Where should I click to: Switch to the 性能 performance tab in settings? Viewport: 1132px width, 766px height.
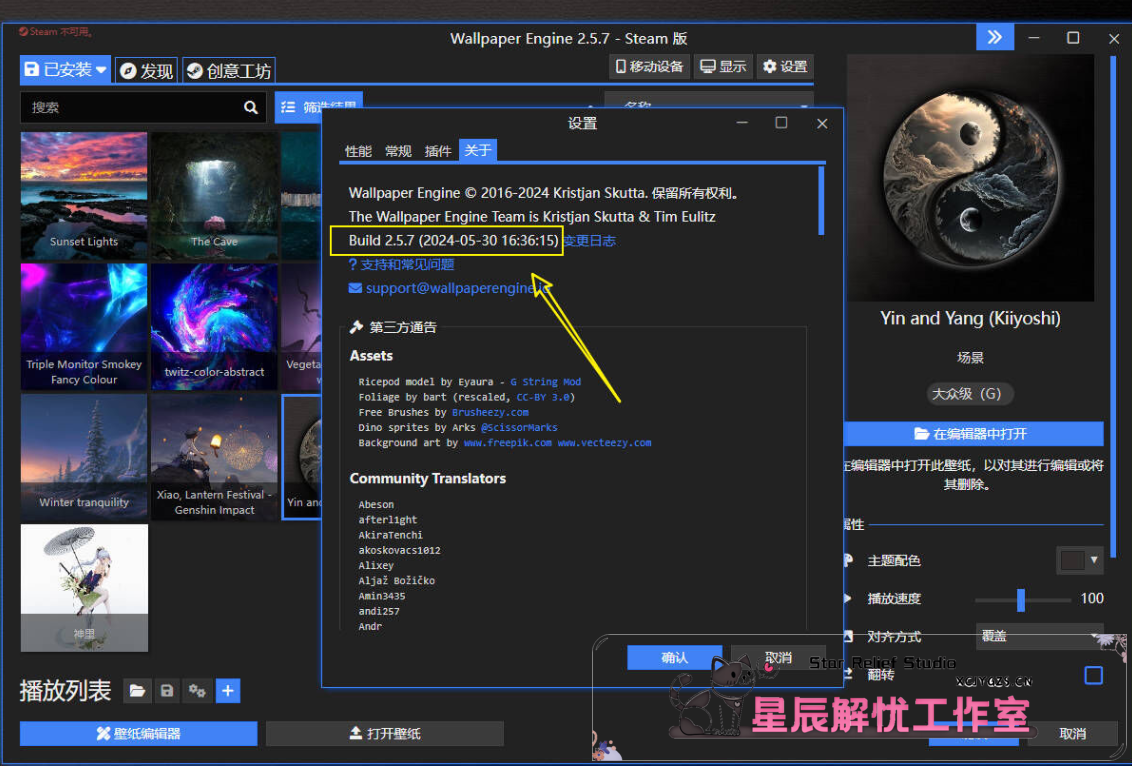(x=358, y=151)
